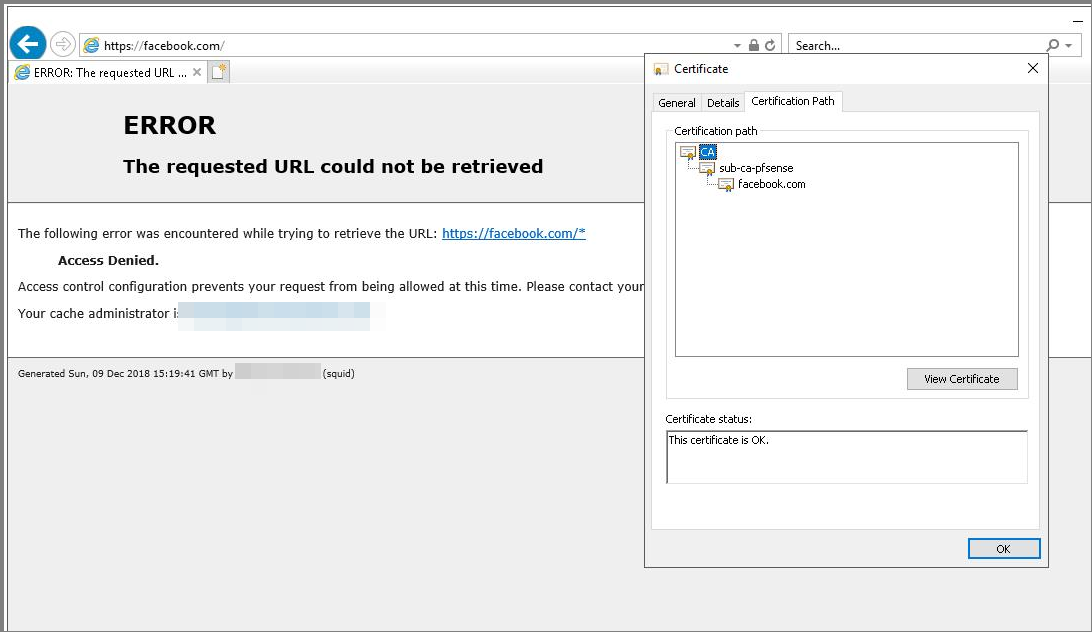
Task: Click the ERROR heading on the page
Action: tap(170, 125)
